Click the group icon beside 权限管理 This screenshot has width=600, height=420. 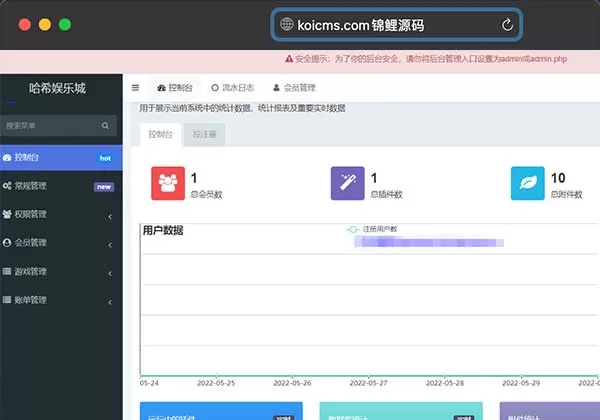tap(7, 214)
